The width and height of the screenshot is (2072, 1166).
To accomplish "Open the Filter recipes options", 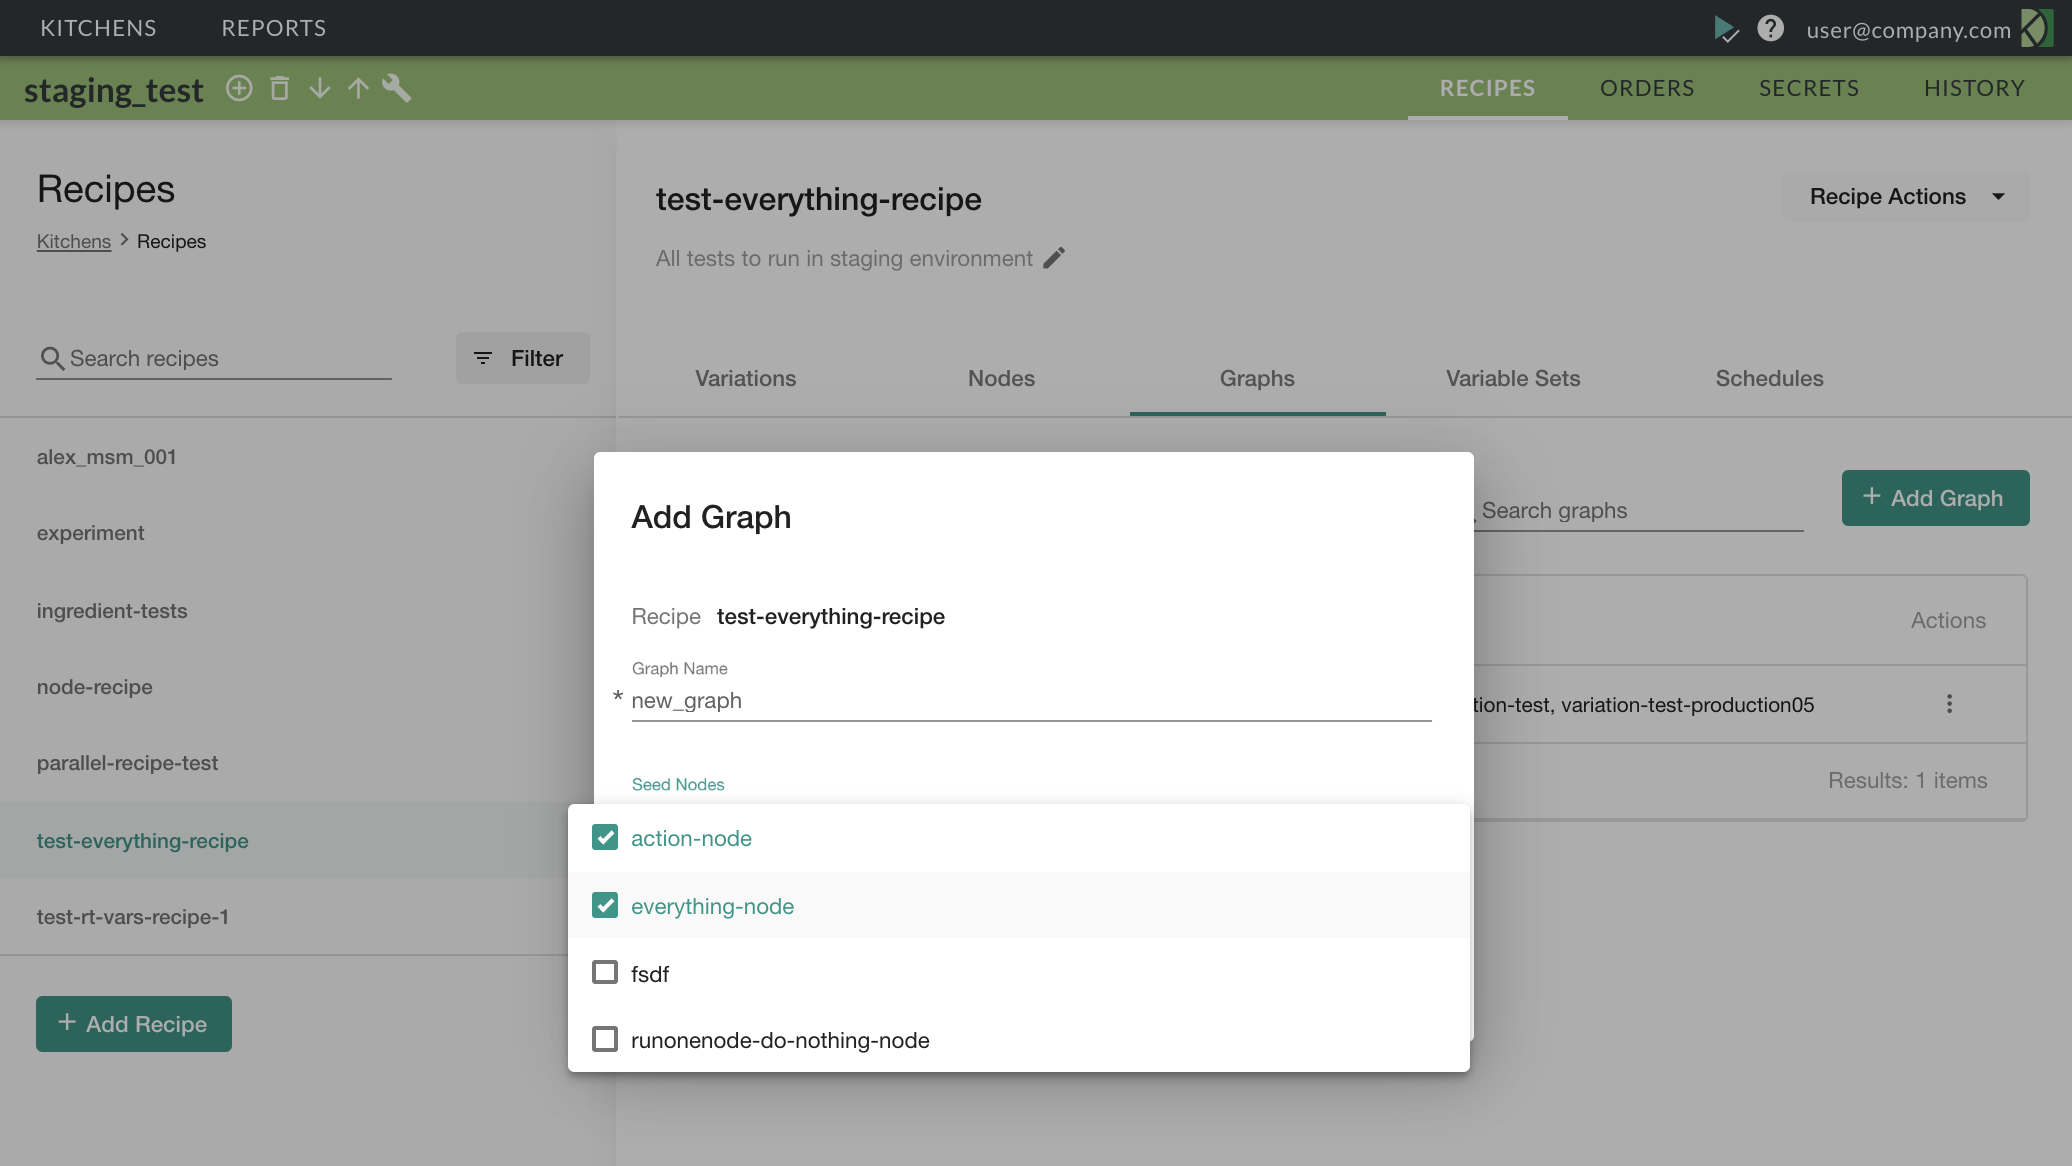I will click(x=522, y=358).
